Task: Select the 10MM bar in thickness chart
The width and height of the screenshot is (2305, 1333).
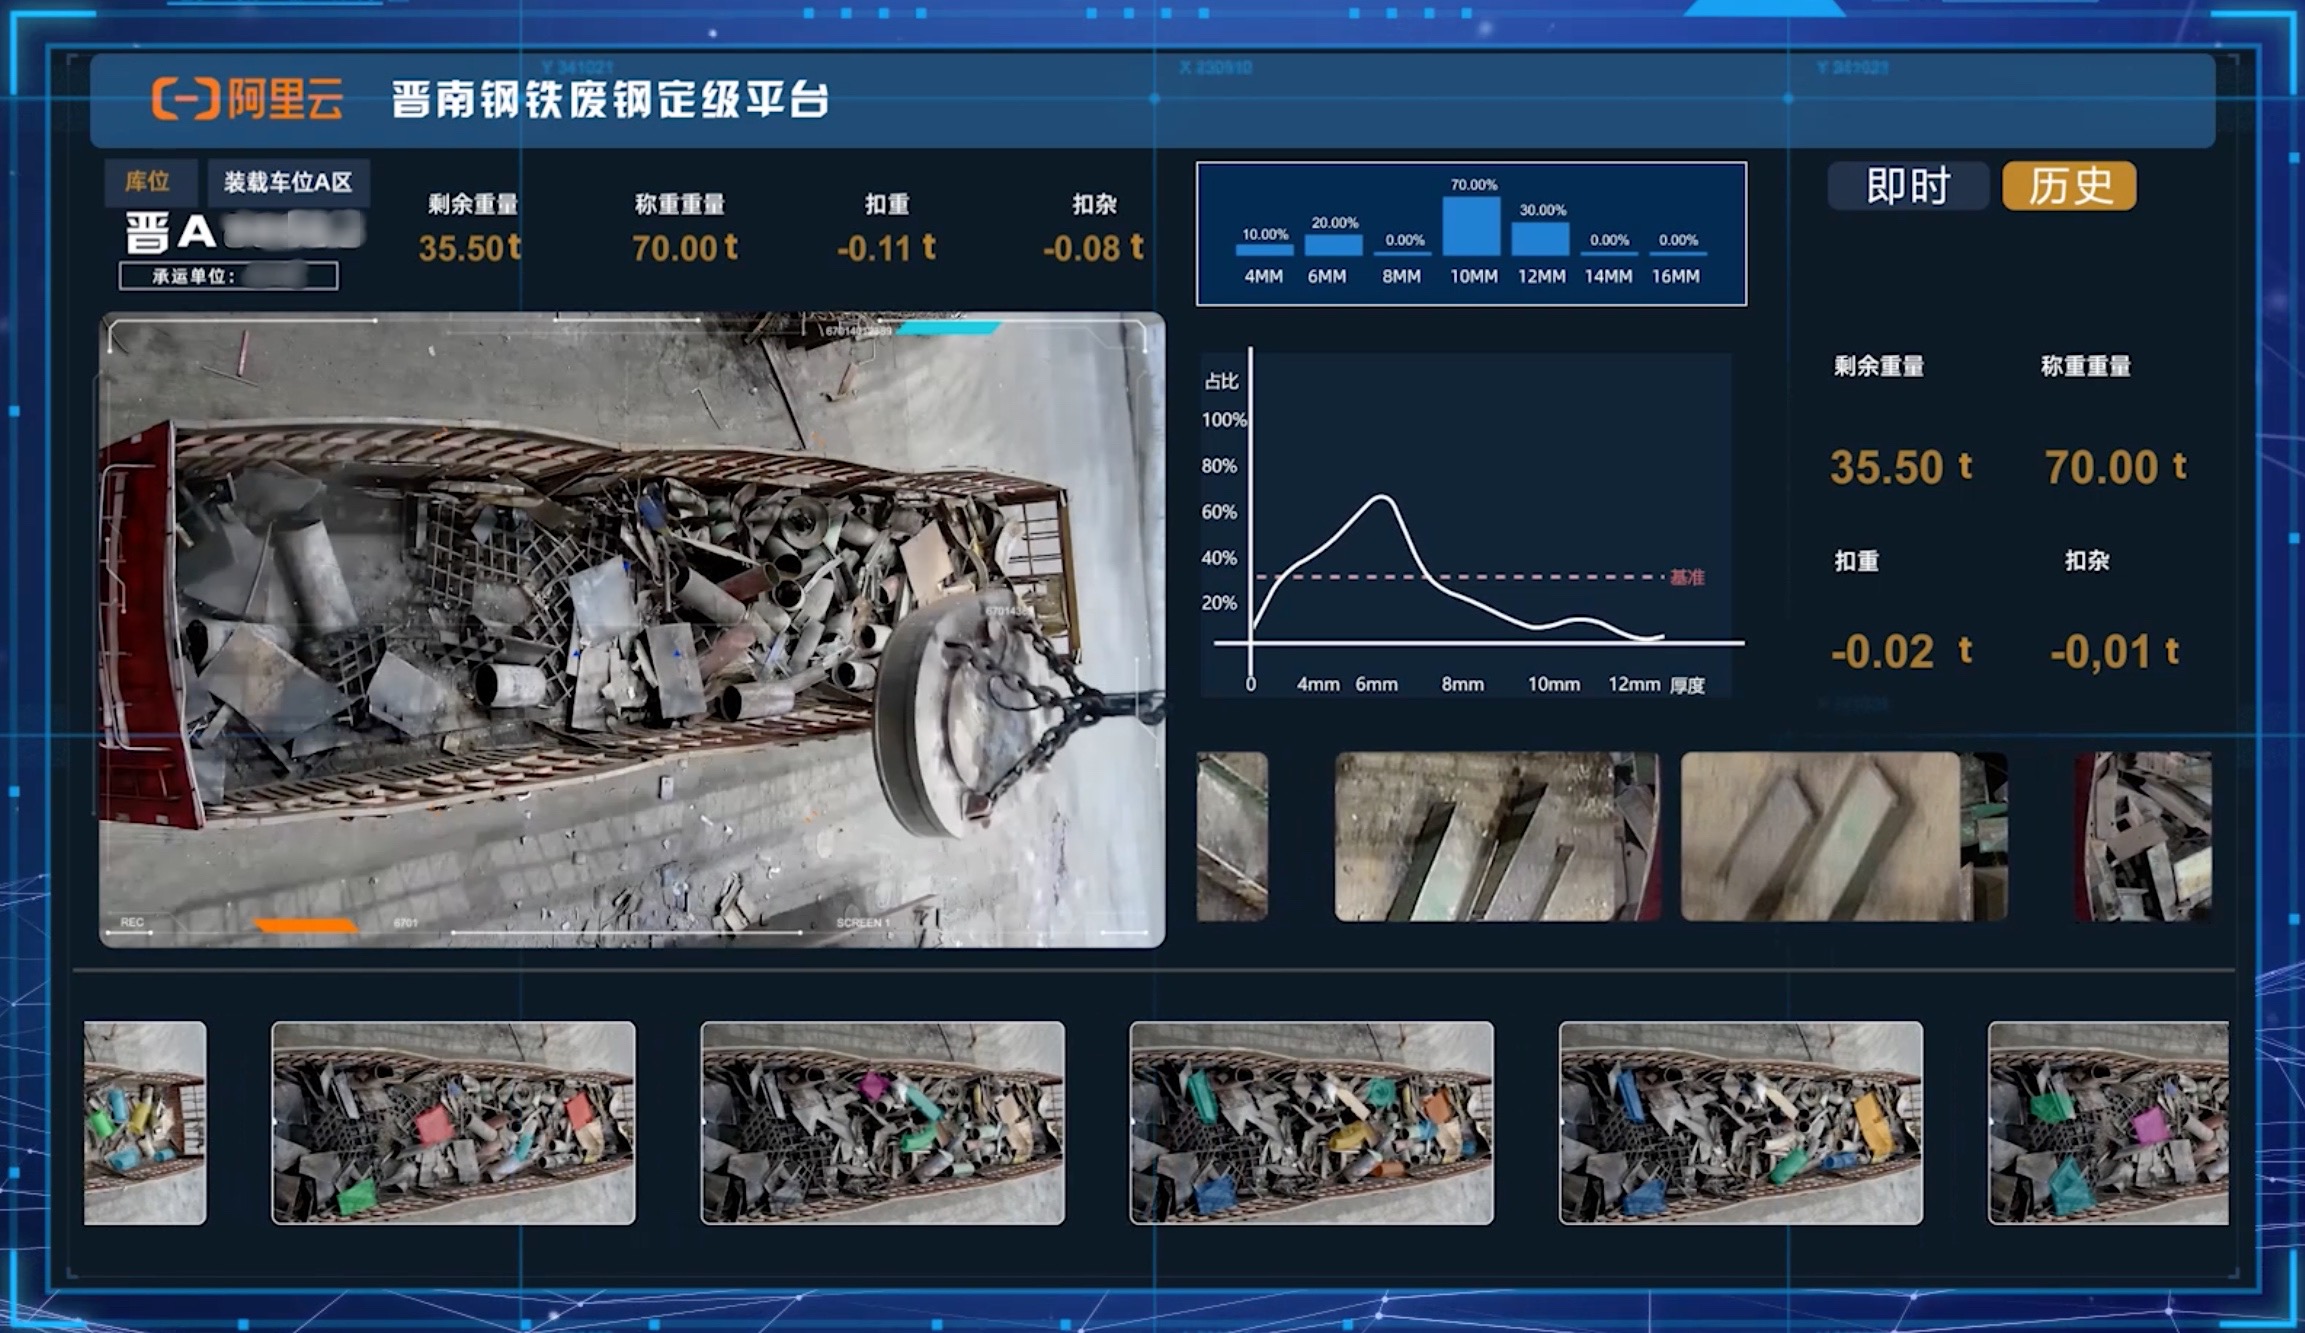Action: click(x=1471, y=226)
